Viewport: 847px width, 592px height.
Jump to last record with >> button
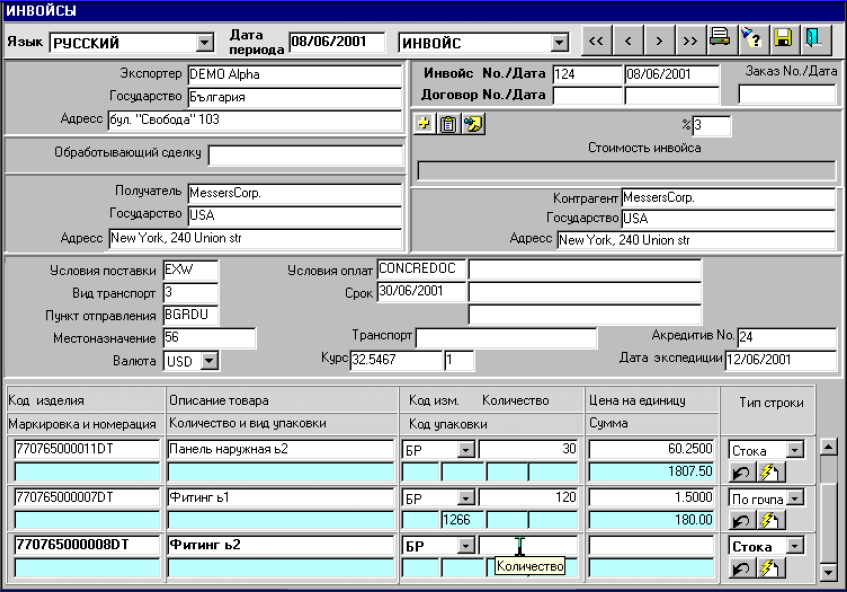click(690, 41)
